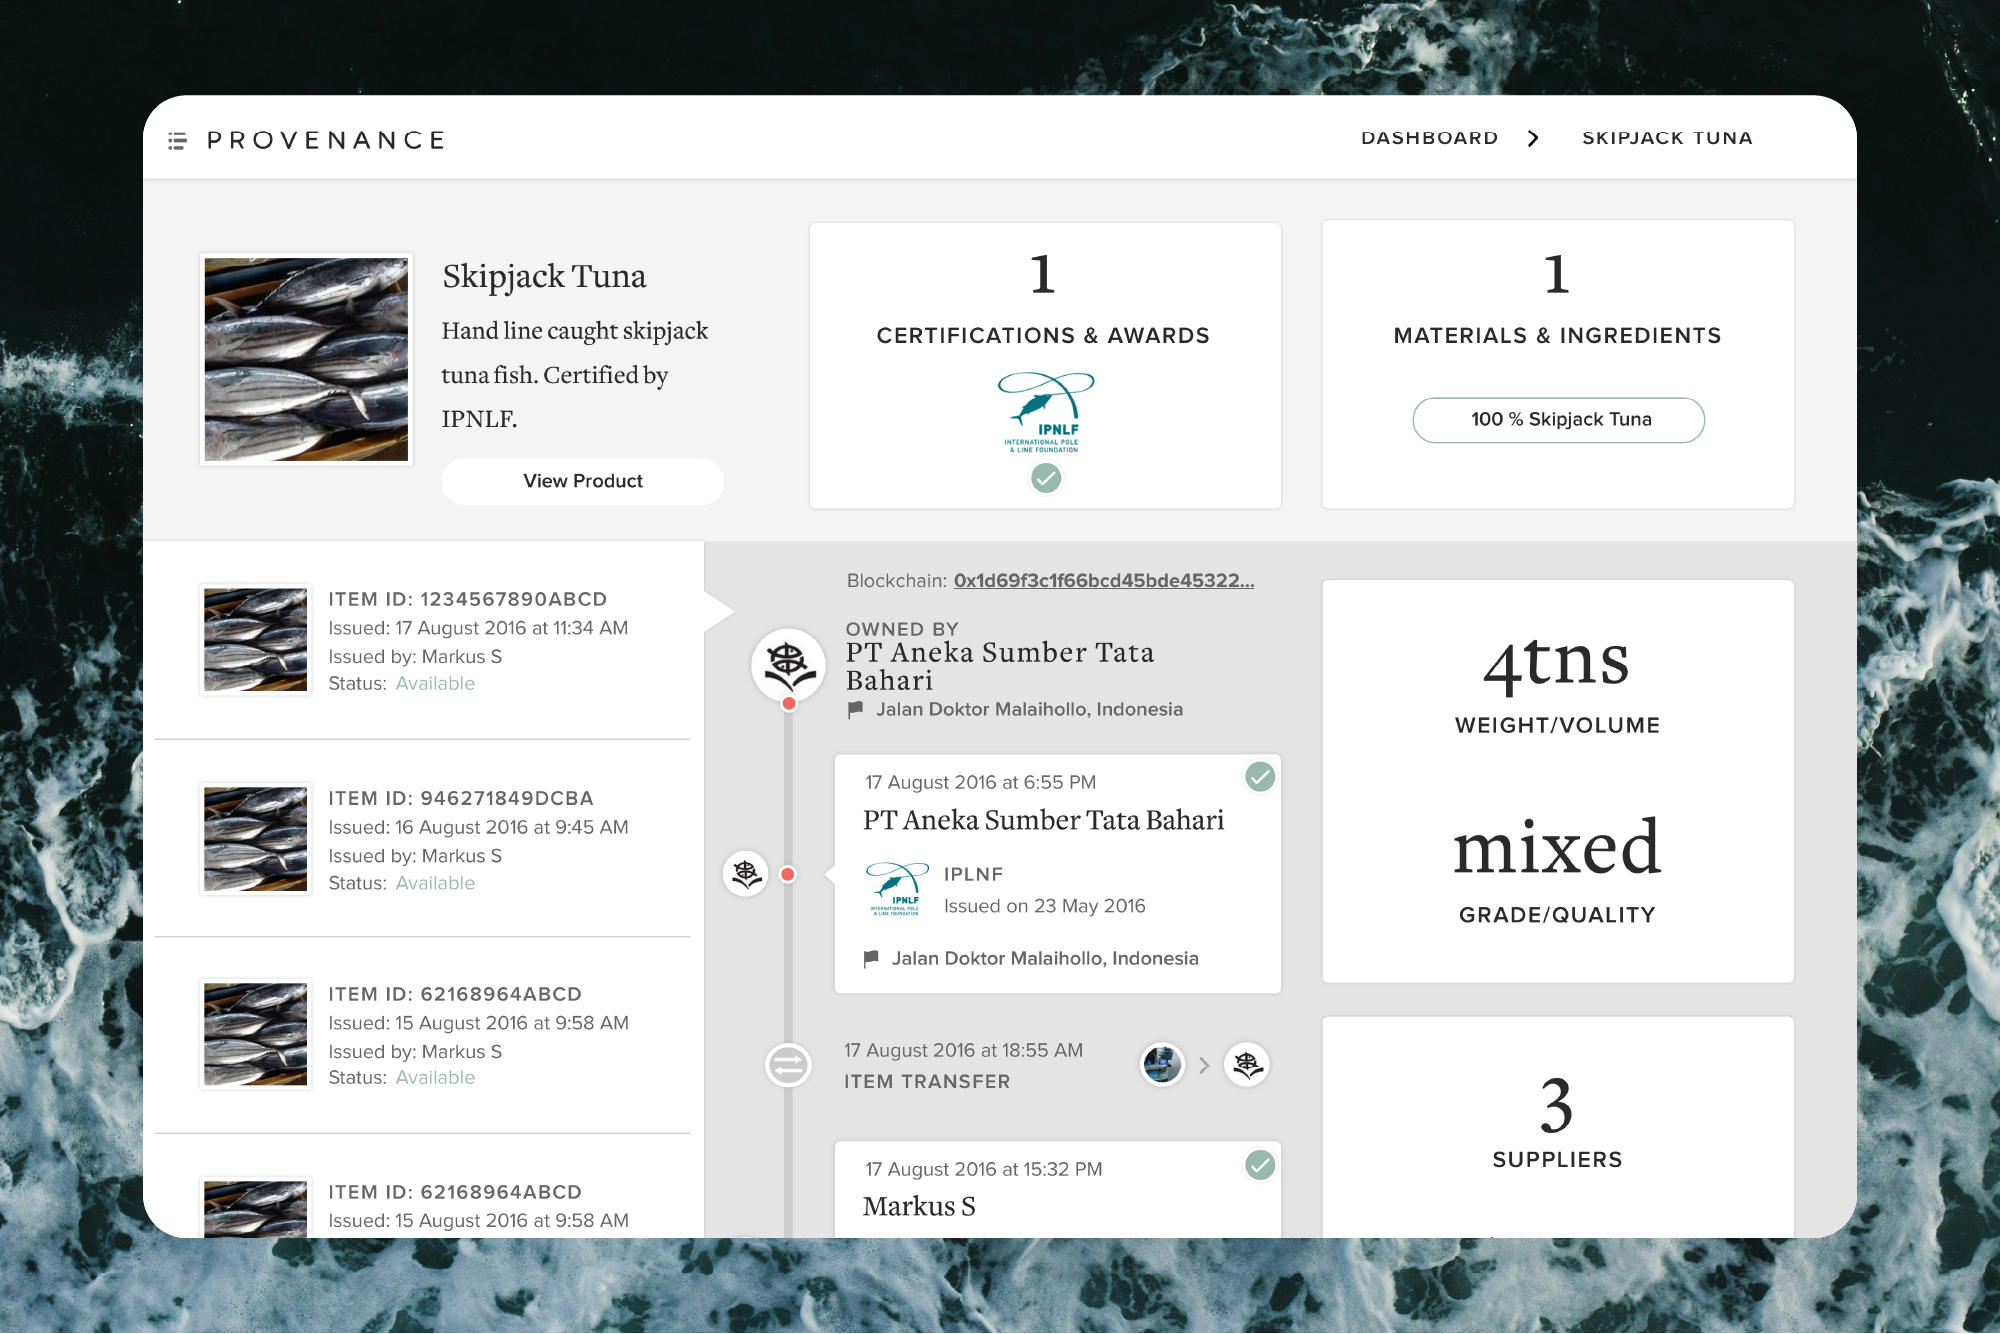Click the sender avatar in item transfer row
Viewport: 2000px width, 1334px height.
pyautogui.click(x=1162, y=1064)
